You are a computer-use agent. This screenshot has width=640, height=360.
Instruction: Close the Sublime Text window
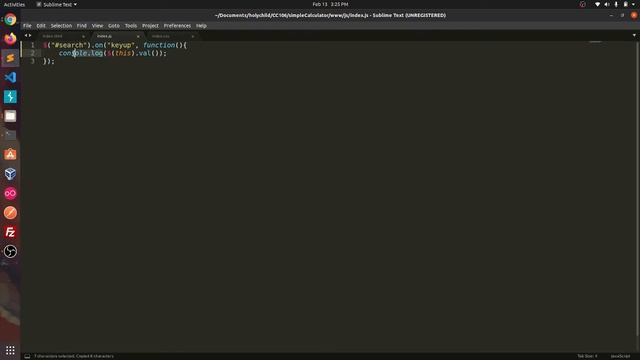pyautogui.click(x=634, y=15)
